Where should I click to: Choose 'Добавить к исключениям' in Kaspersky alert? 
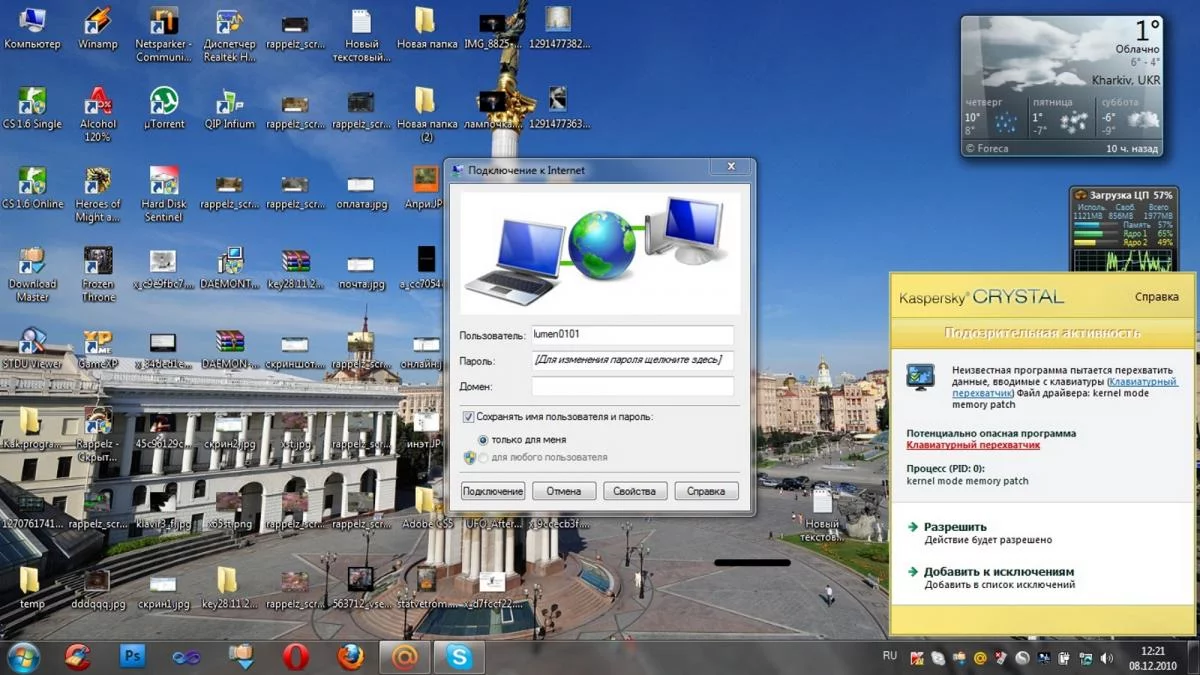998,572
